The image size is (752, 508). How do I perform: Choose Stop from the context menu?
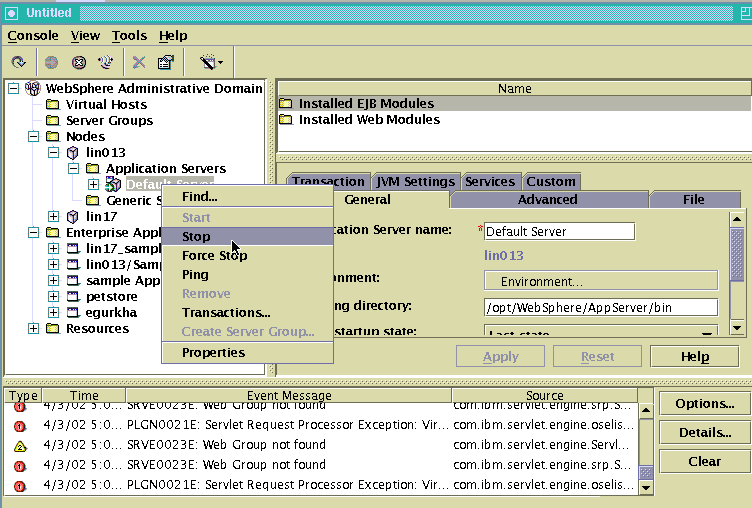[x=247, y=236]
